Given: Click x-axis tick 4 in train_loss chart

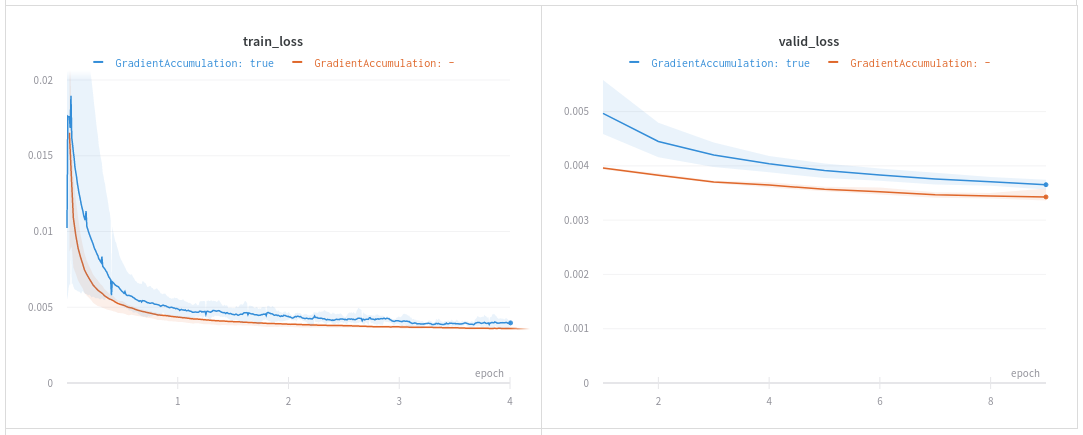Looking at the screenshot, I should (x=510, y=401).
